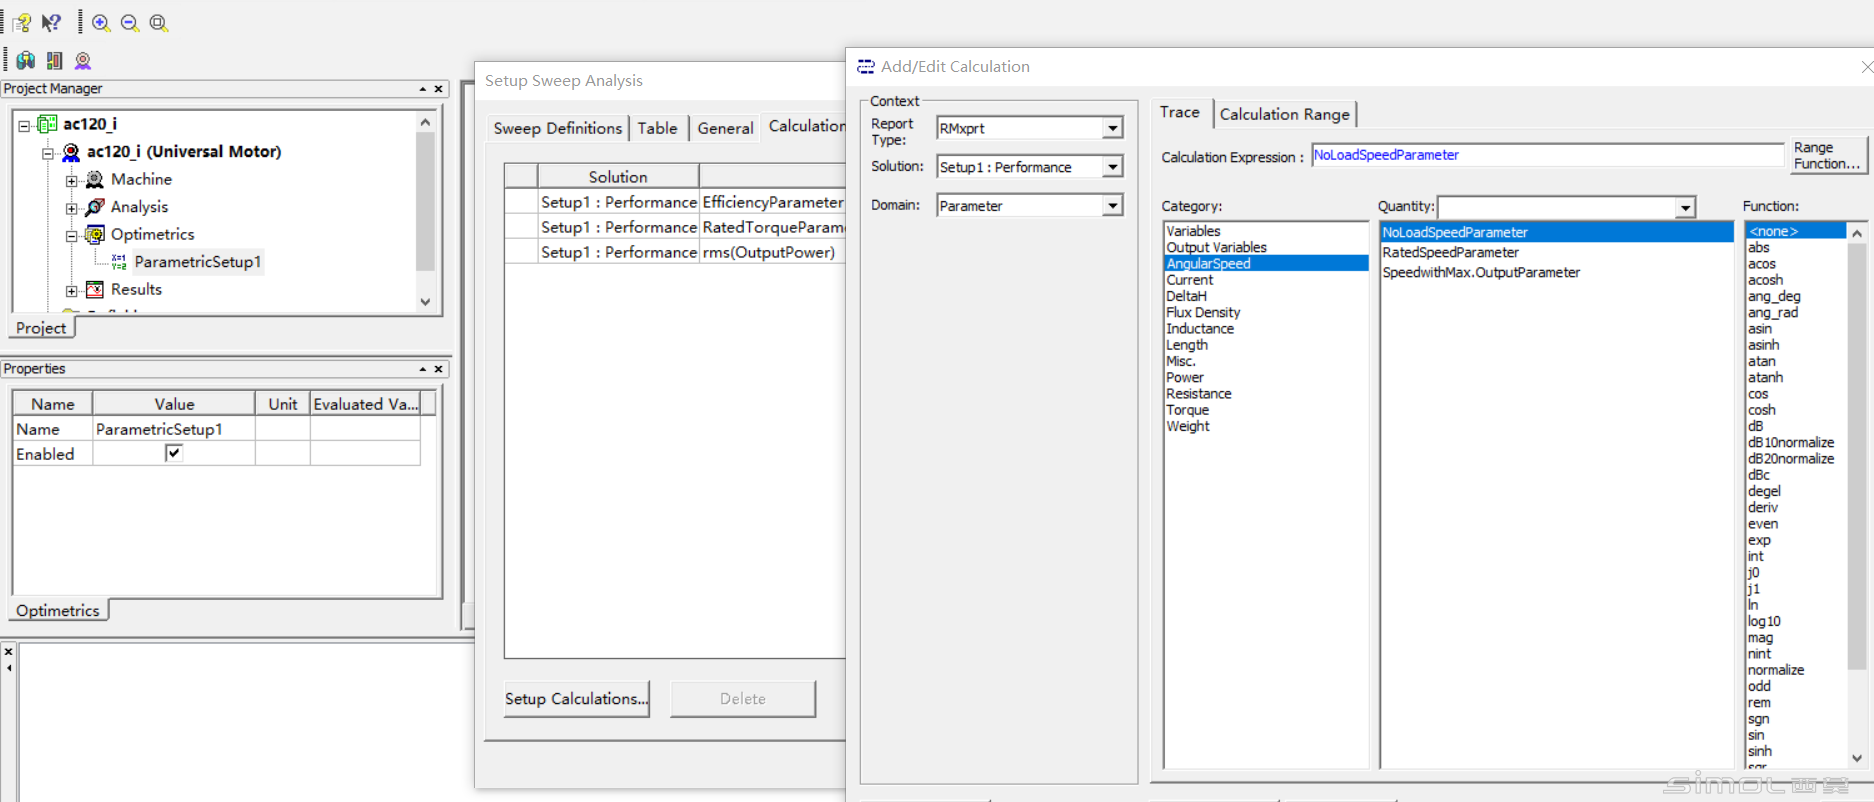Image resolution: width=1874 pixels, height=802 pixels.
Task: Collapse the ac120_i project root node
Action: [24, 126]
